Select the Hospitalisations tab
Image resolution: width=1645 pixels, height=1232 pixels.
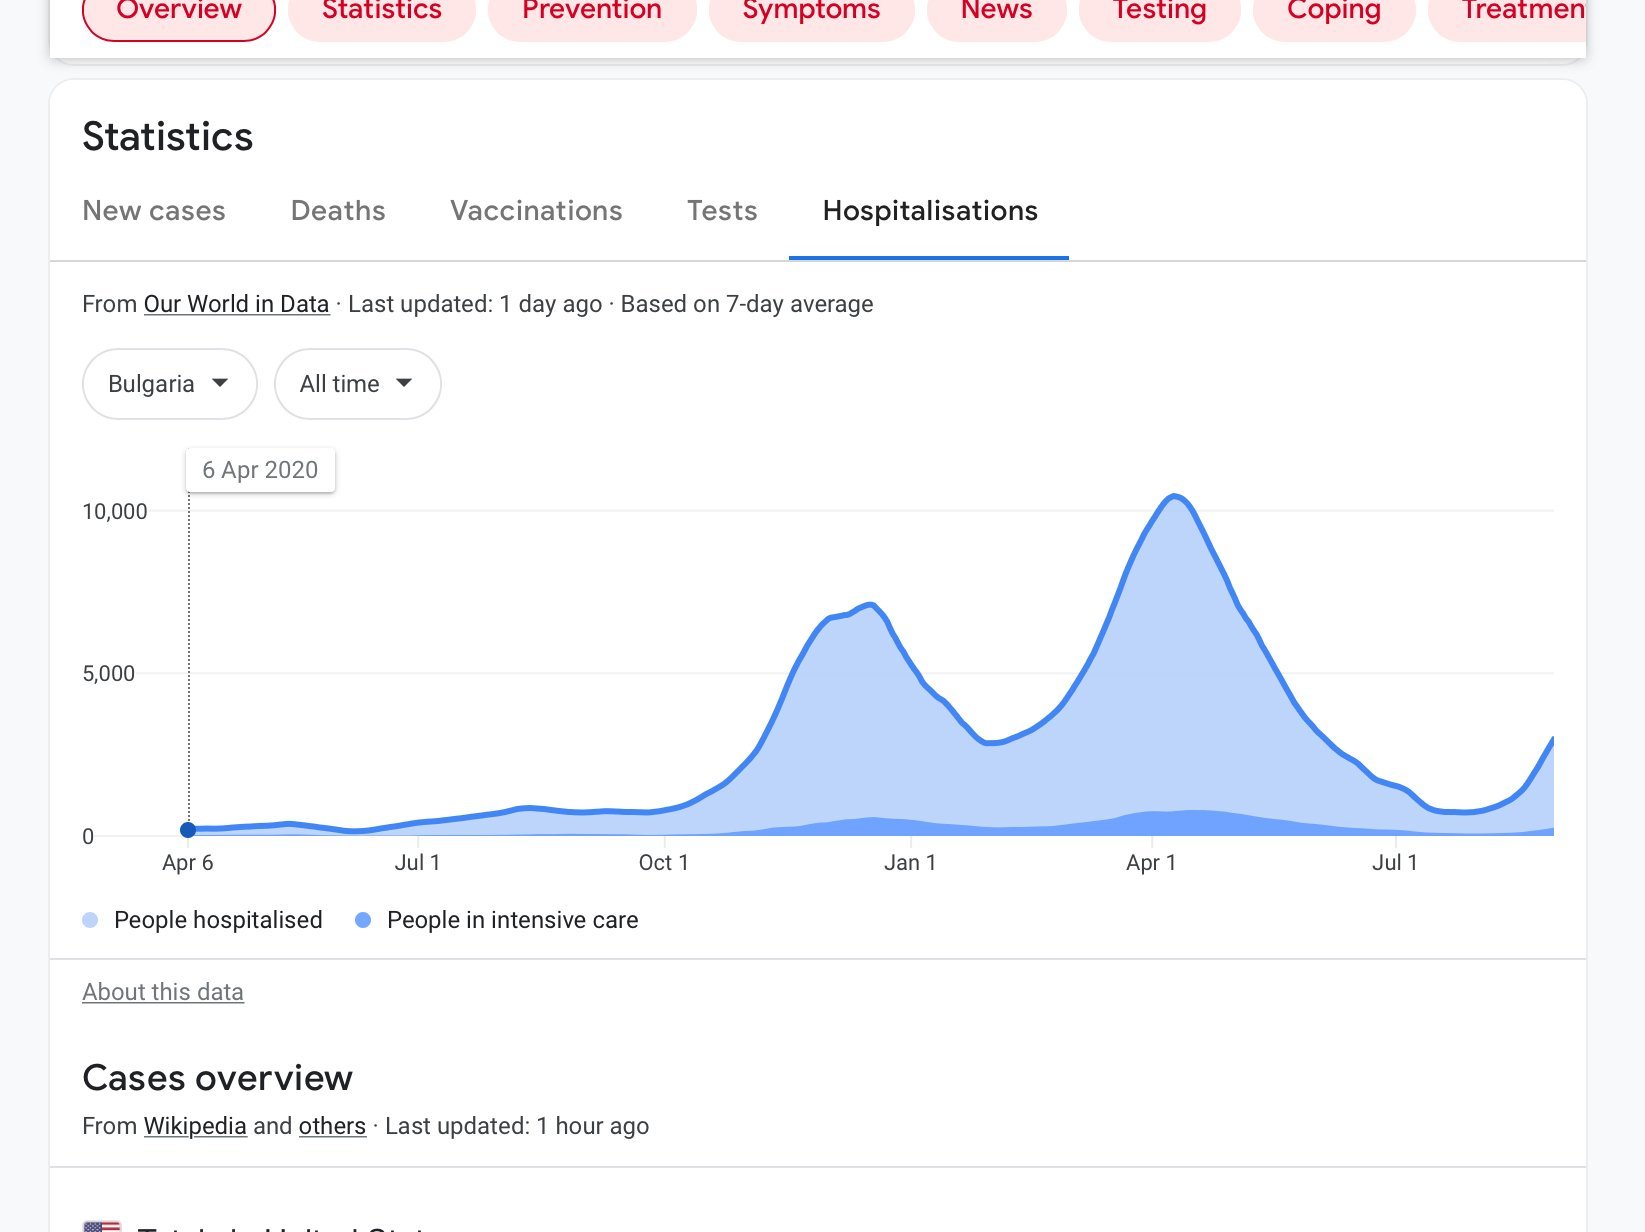929,211
